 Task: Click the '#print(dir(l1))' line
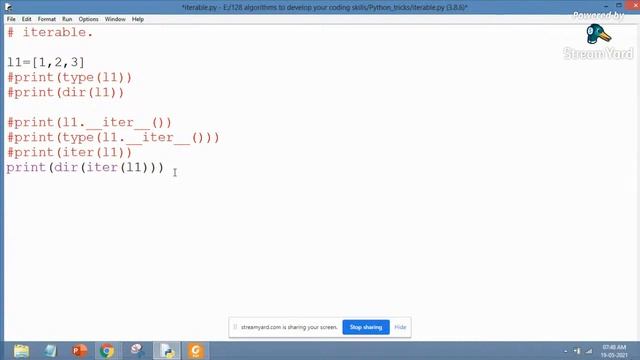(65, 93)
